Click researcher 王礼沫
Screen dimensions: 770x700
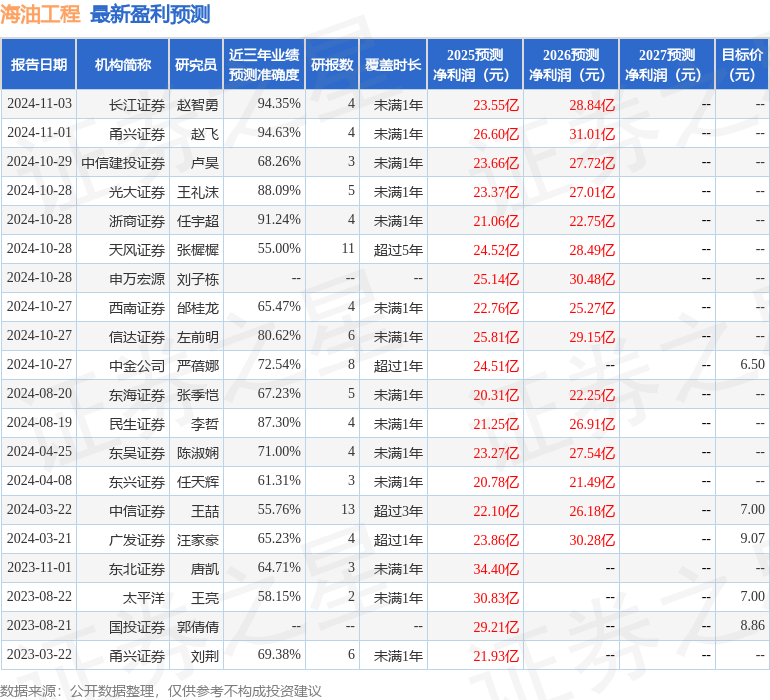197,192
